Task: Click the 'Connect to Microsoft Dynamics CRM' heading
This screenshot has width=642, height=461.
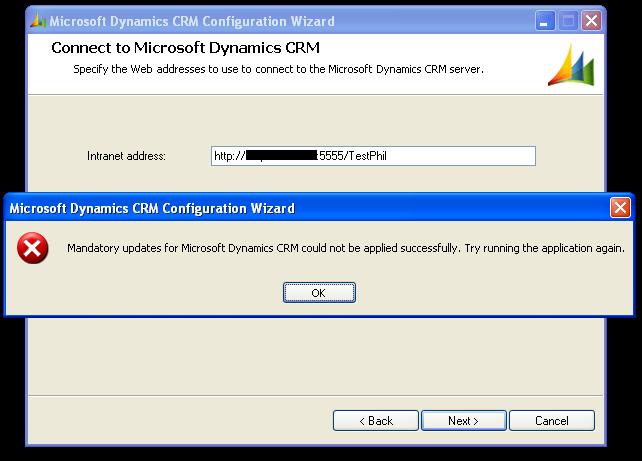Action: pyautogui.click(x=185, y=48)
